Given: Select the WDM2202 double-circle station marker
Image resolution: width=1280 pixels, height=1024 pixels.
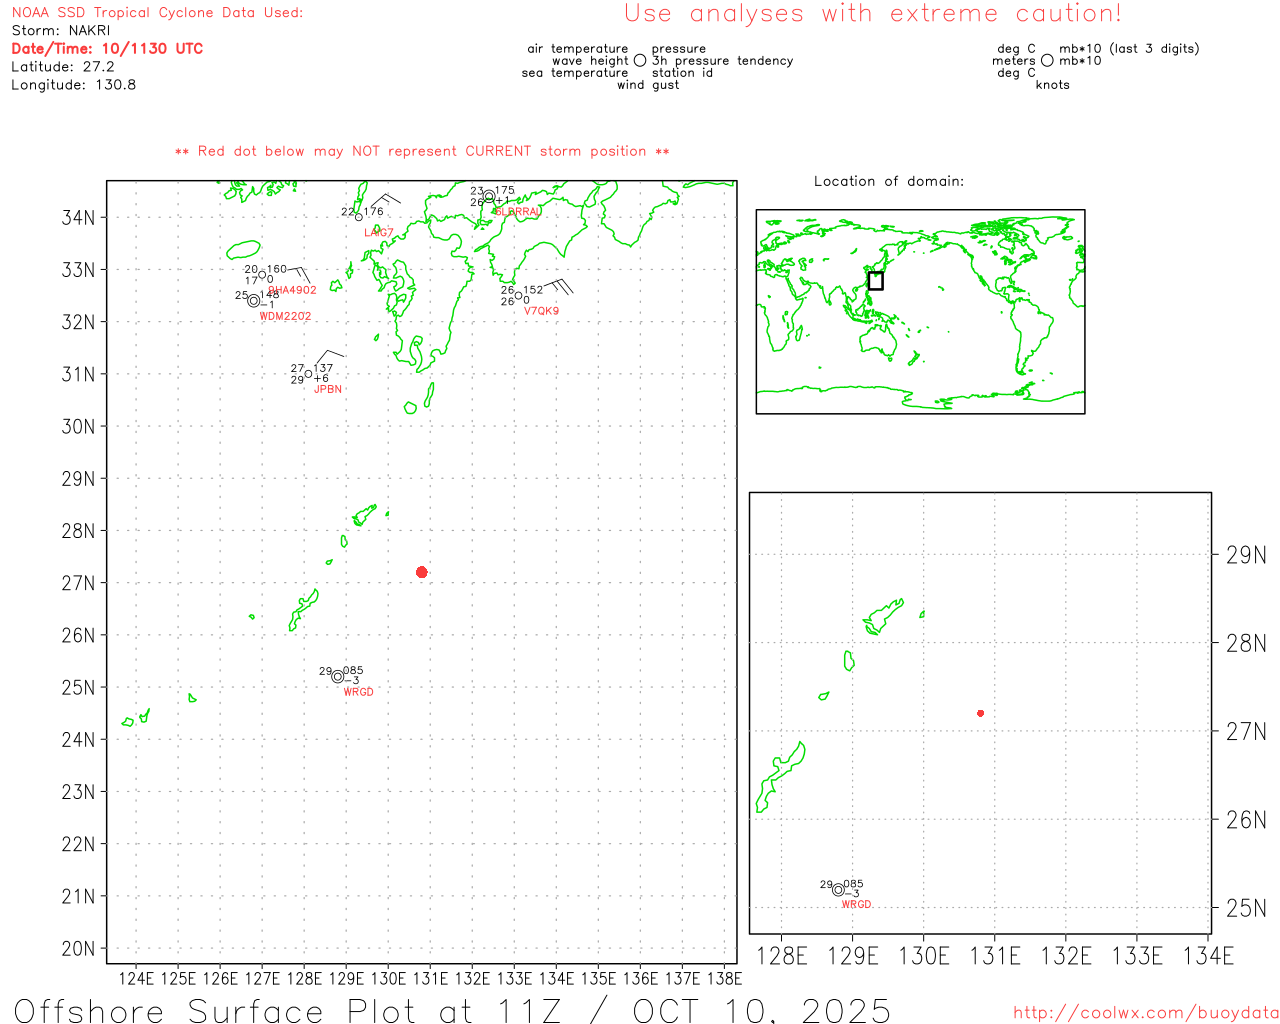Looking at the screenshot, I should coord(253,301).
